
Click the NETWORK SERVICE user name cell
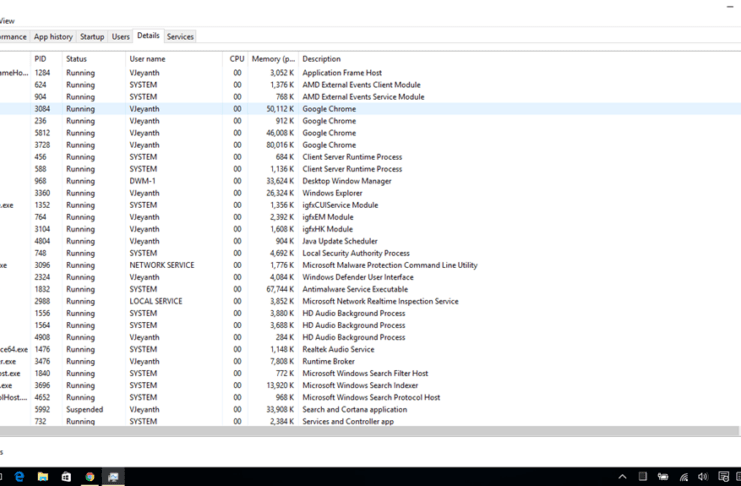[162, 265]
